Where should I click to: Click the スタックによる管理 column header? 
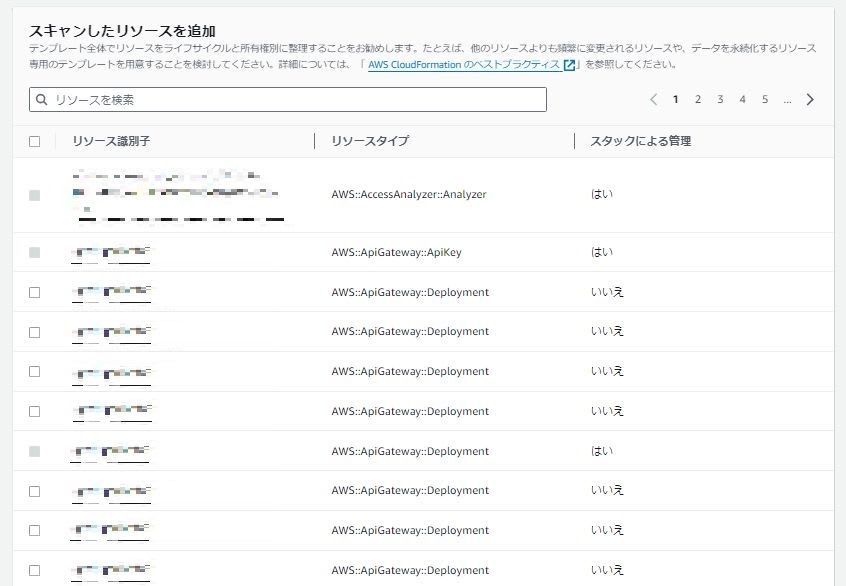click(640, 141)
